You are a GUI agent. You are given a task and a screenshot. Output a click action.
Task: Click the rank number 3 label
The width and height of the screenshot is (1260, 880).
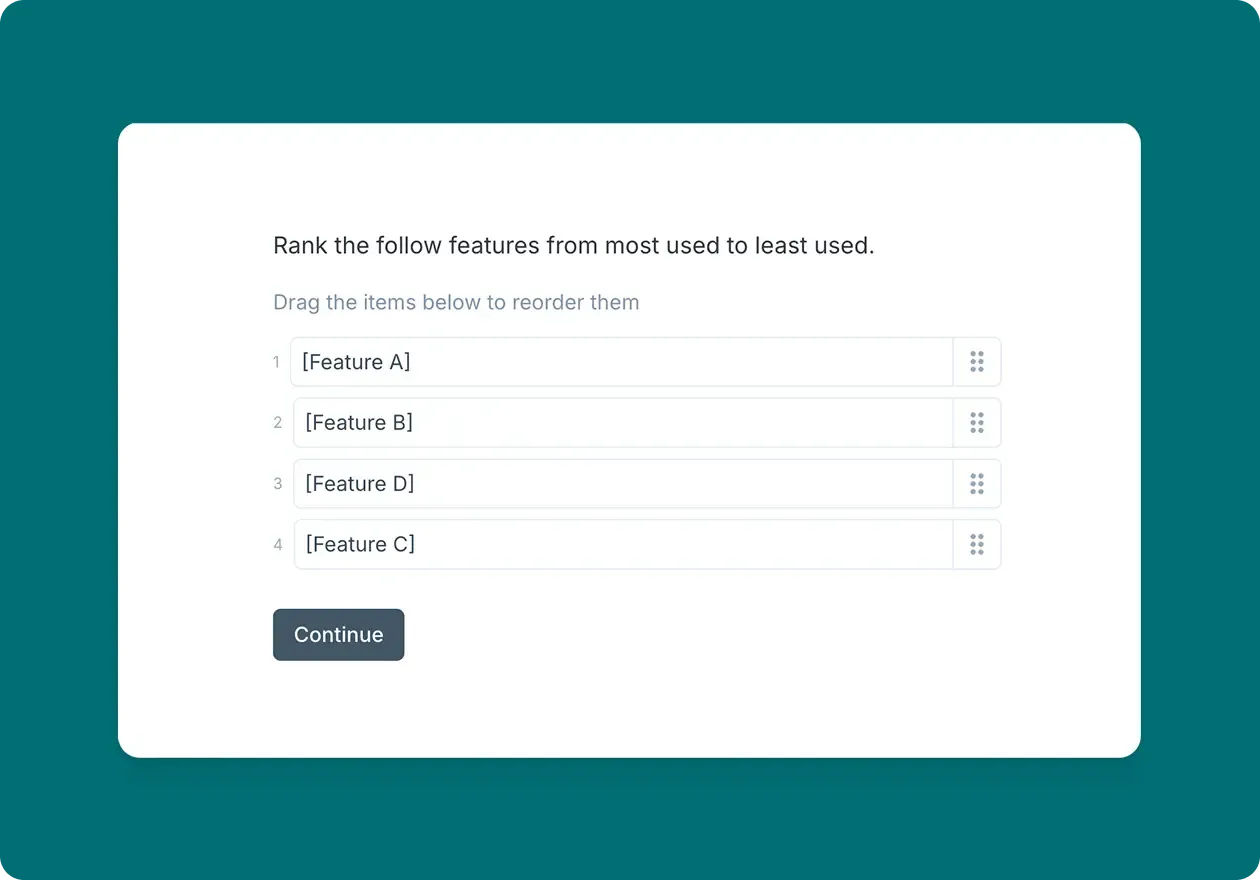(x=277, y=483)
